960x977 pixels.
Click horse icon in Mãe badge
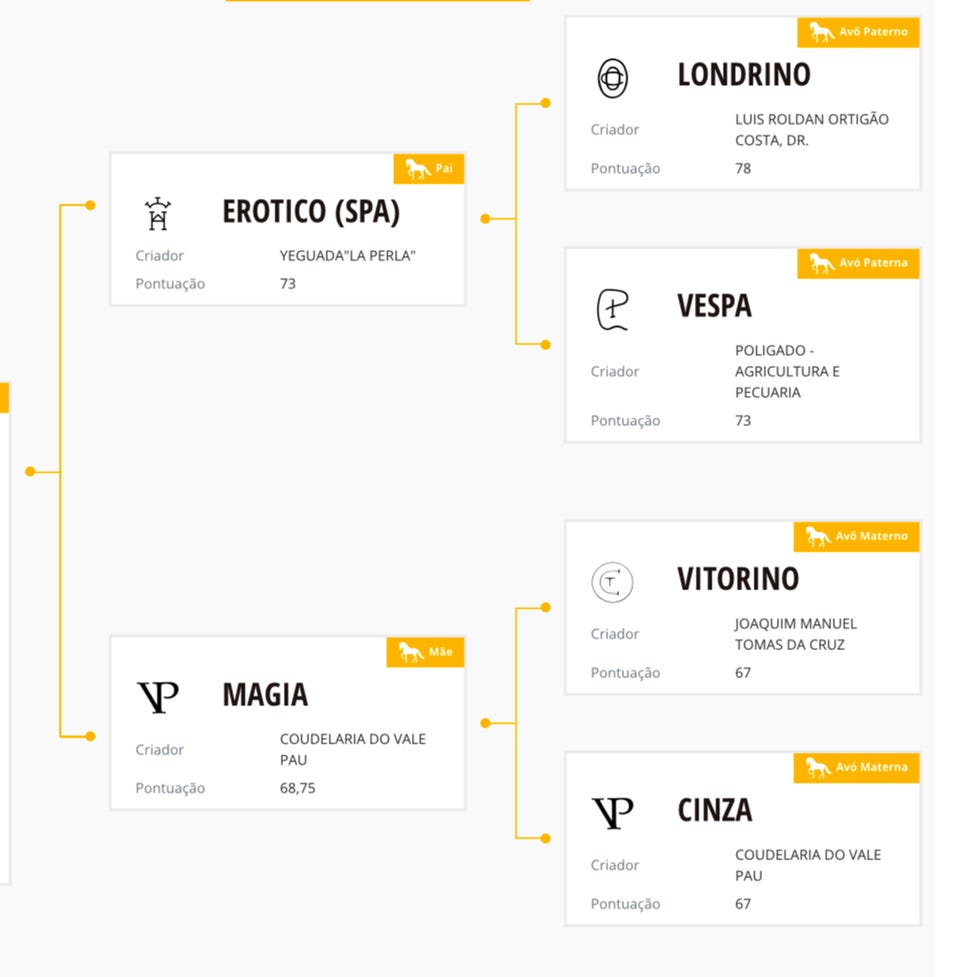[x=411, y=652]
